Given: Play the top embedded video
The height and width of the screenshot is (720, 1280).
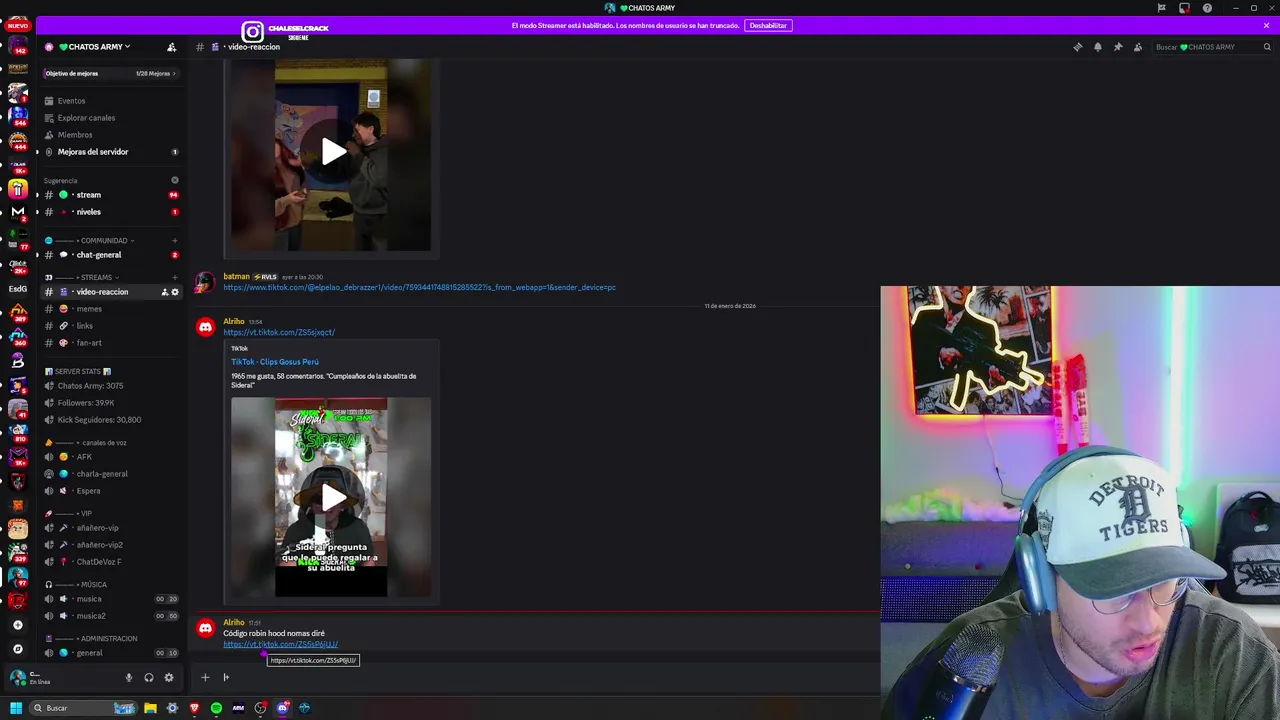Looking at the screenshot, I should tap(333, 152).
